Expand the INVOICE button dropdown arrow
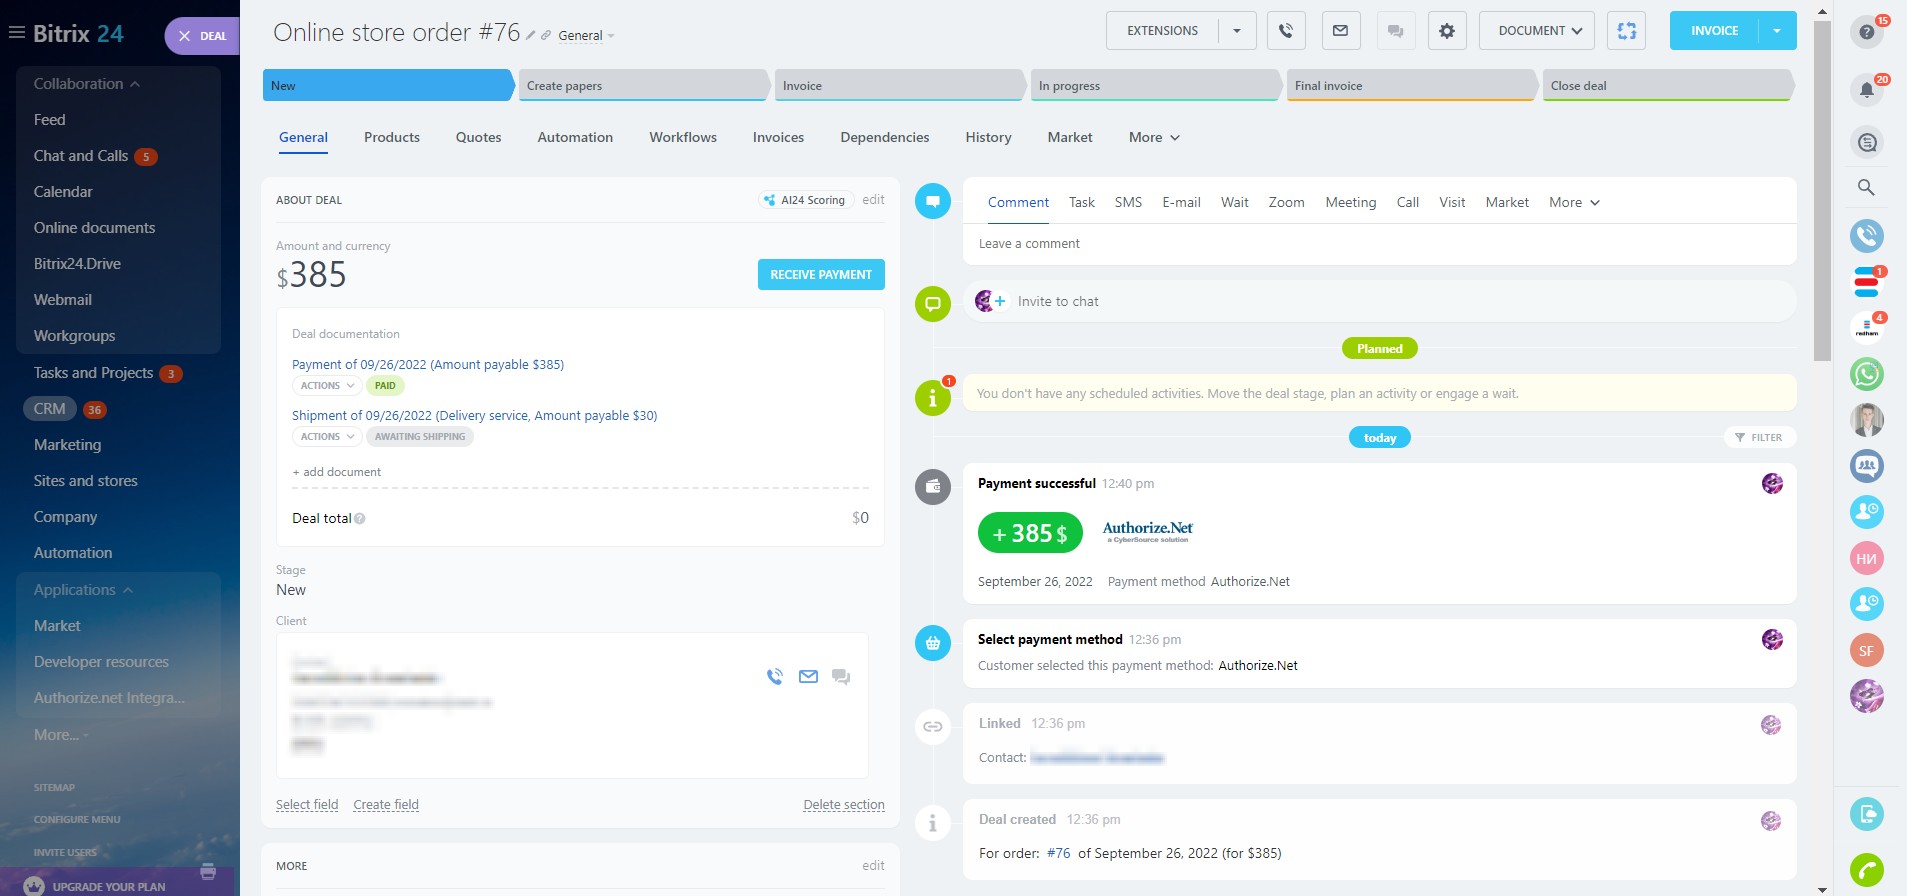Screen dimensions: 1907x896 [1777, 31]
